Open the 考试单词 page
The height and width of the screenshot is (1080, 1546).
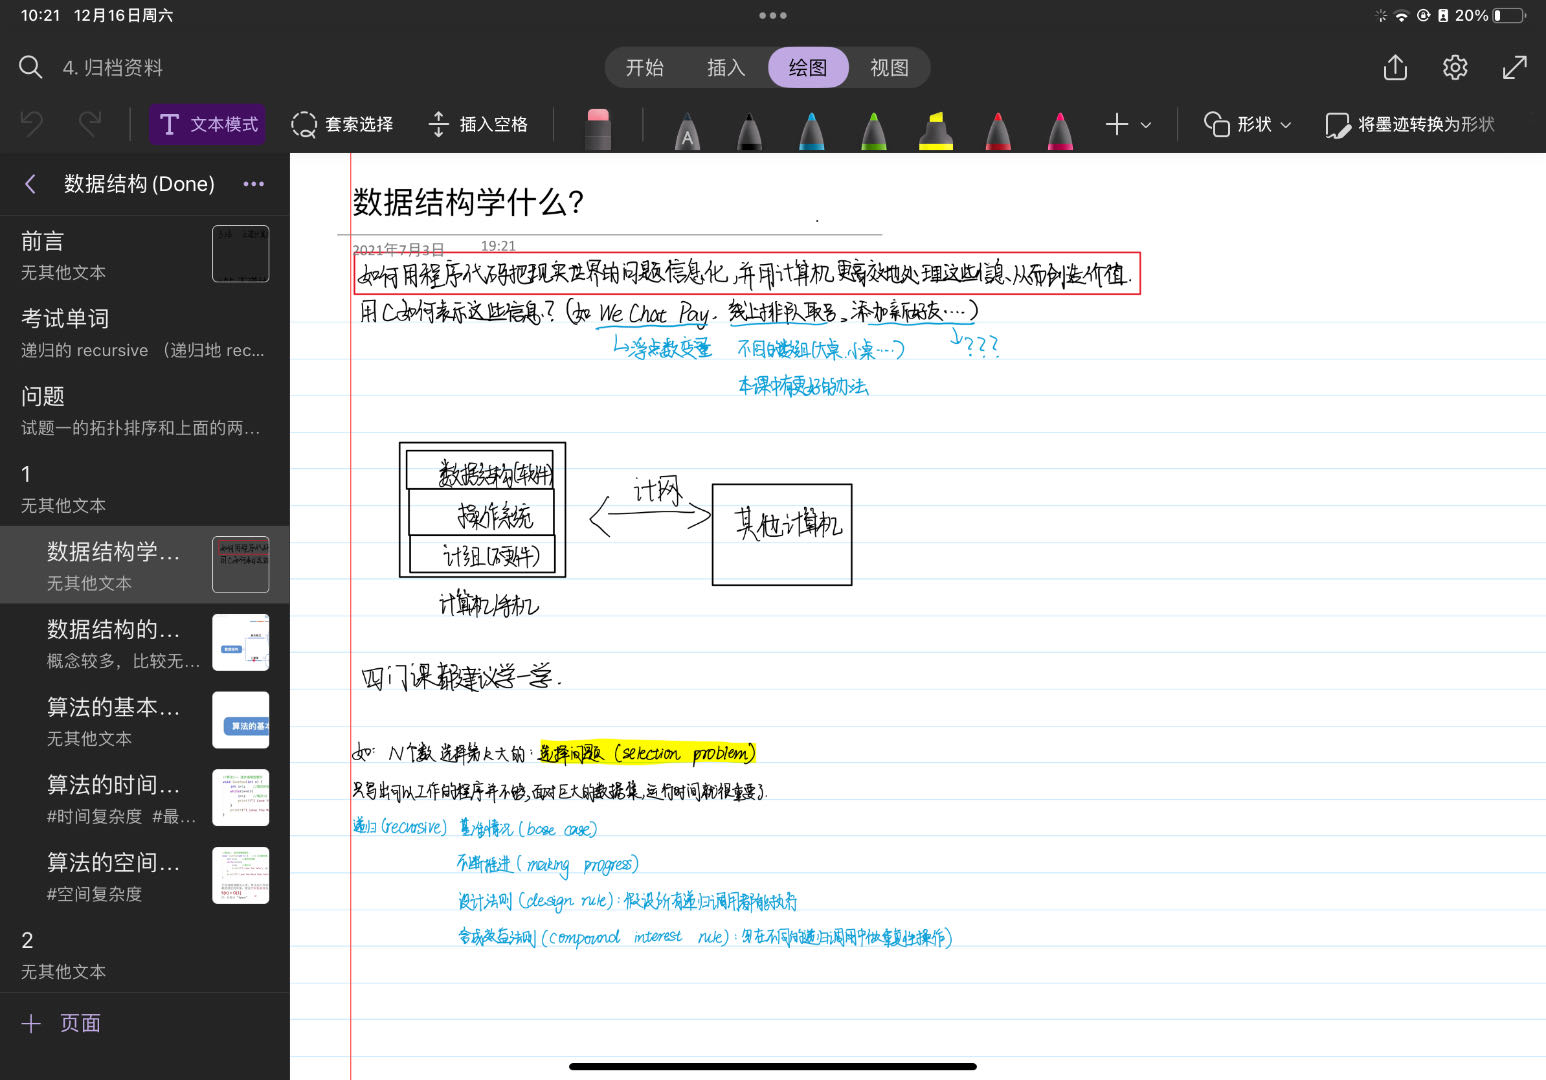[x=144, y=332]
